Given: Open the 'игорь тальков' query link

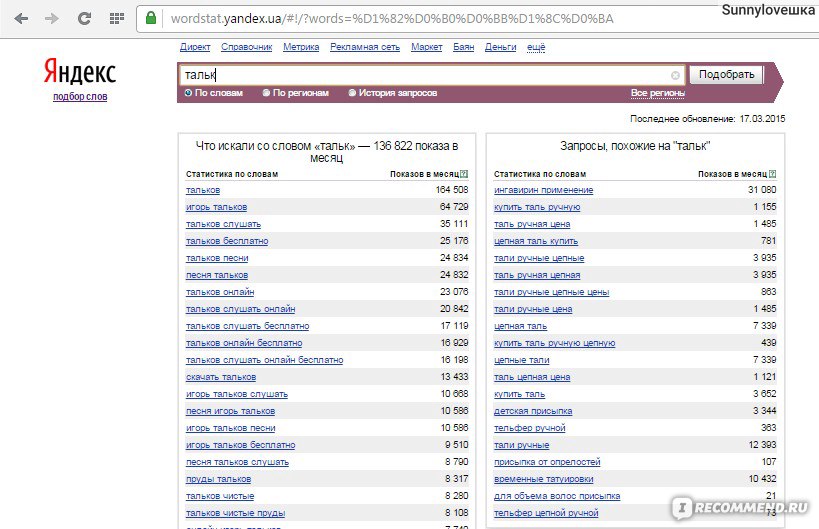Looking at the screenshot, I should 216,207.
